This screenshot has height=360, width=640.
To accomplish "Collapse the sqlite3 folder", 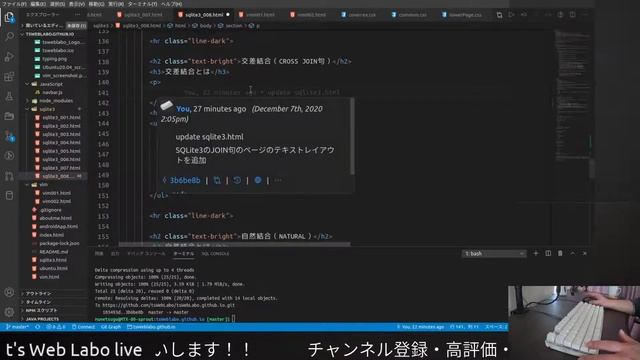I will (47, 109).
